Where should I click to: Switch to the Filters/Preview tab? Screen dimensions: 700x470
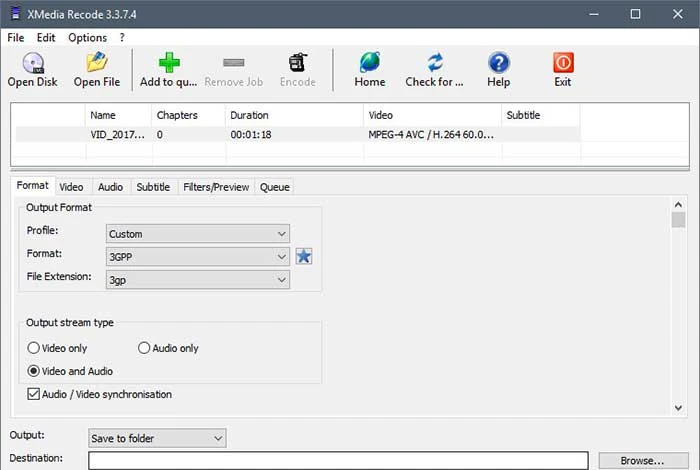217,187
